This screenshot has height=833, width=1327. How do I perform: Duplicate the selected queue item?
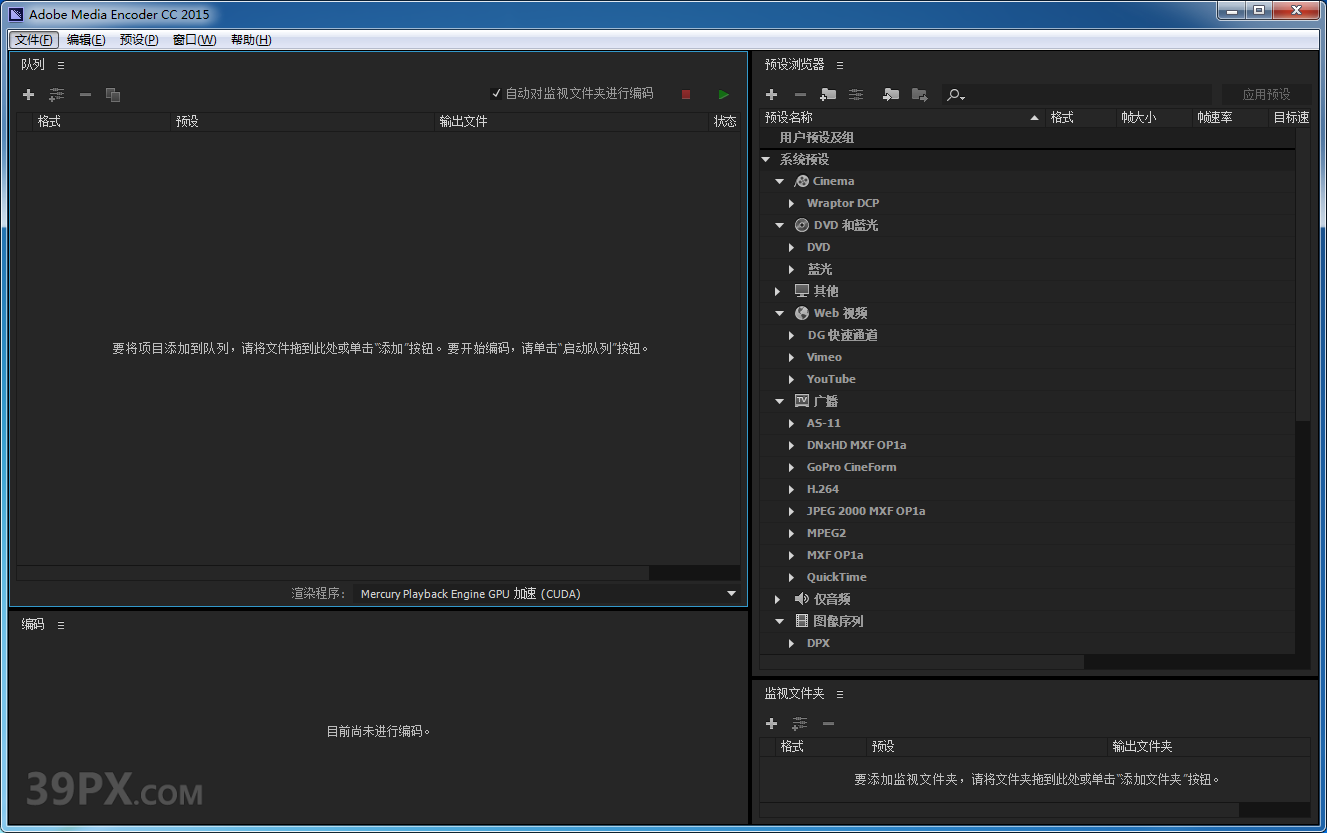tap(113, 95)
